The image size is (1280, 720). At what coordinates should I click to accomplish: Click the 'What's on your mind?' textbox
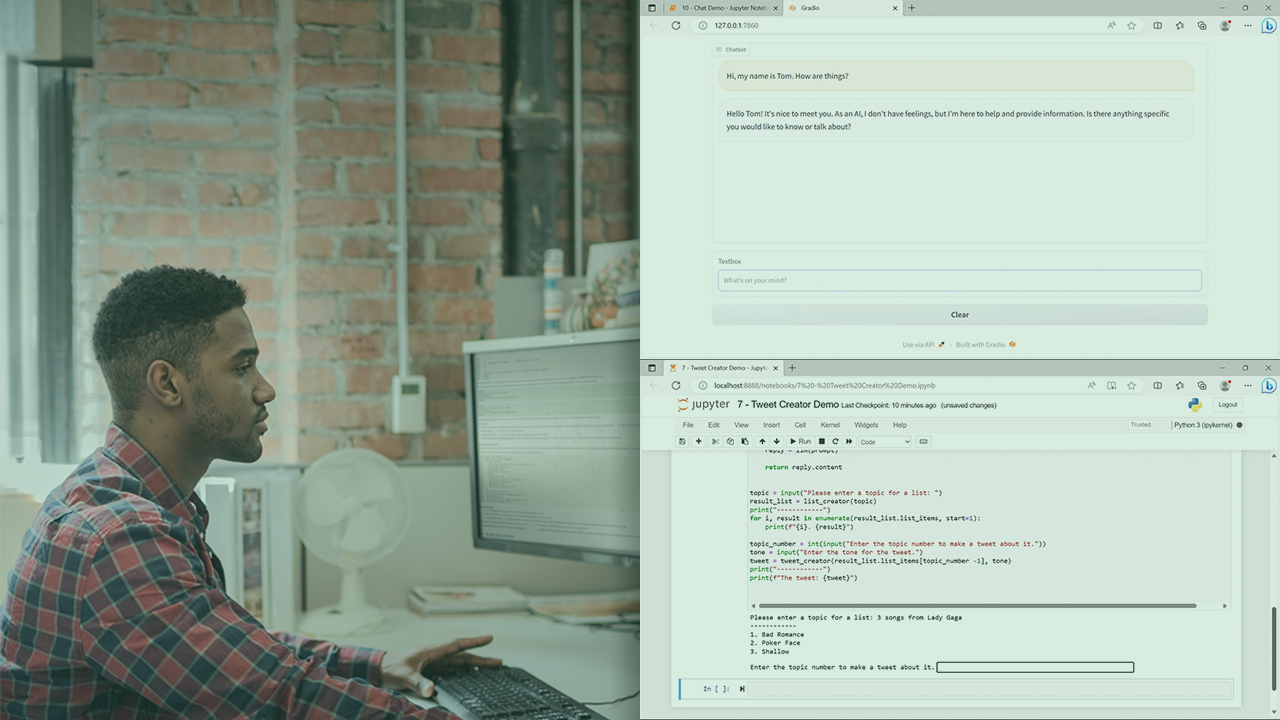[x=959, y=281]
